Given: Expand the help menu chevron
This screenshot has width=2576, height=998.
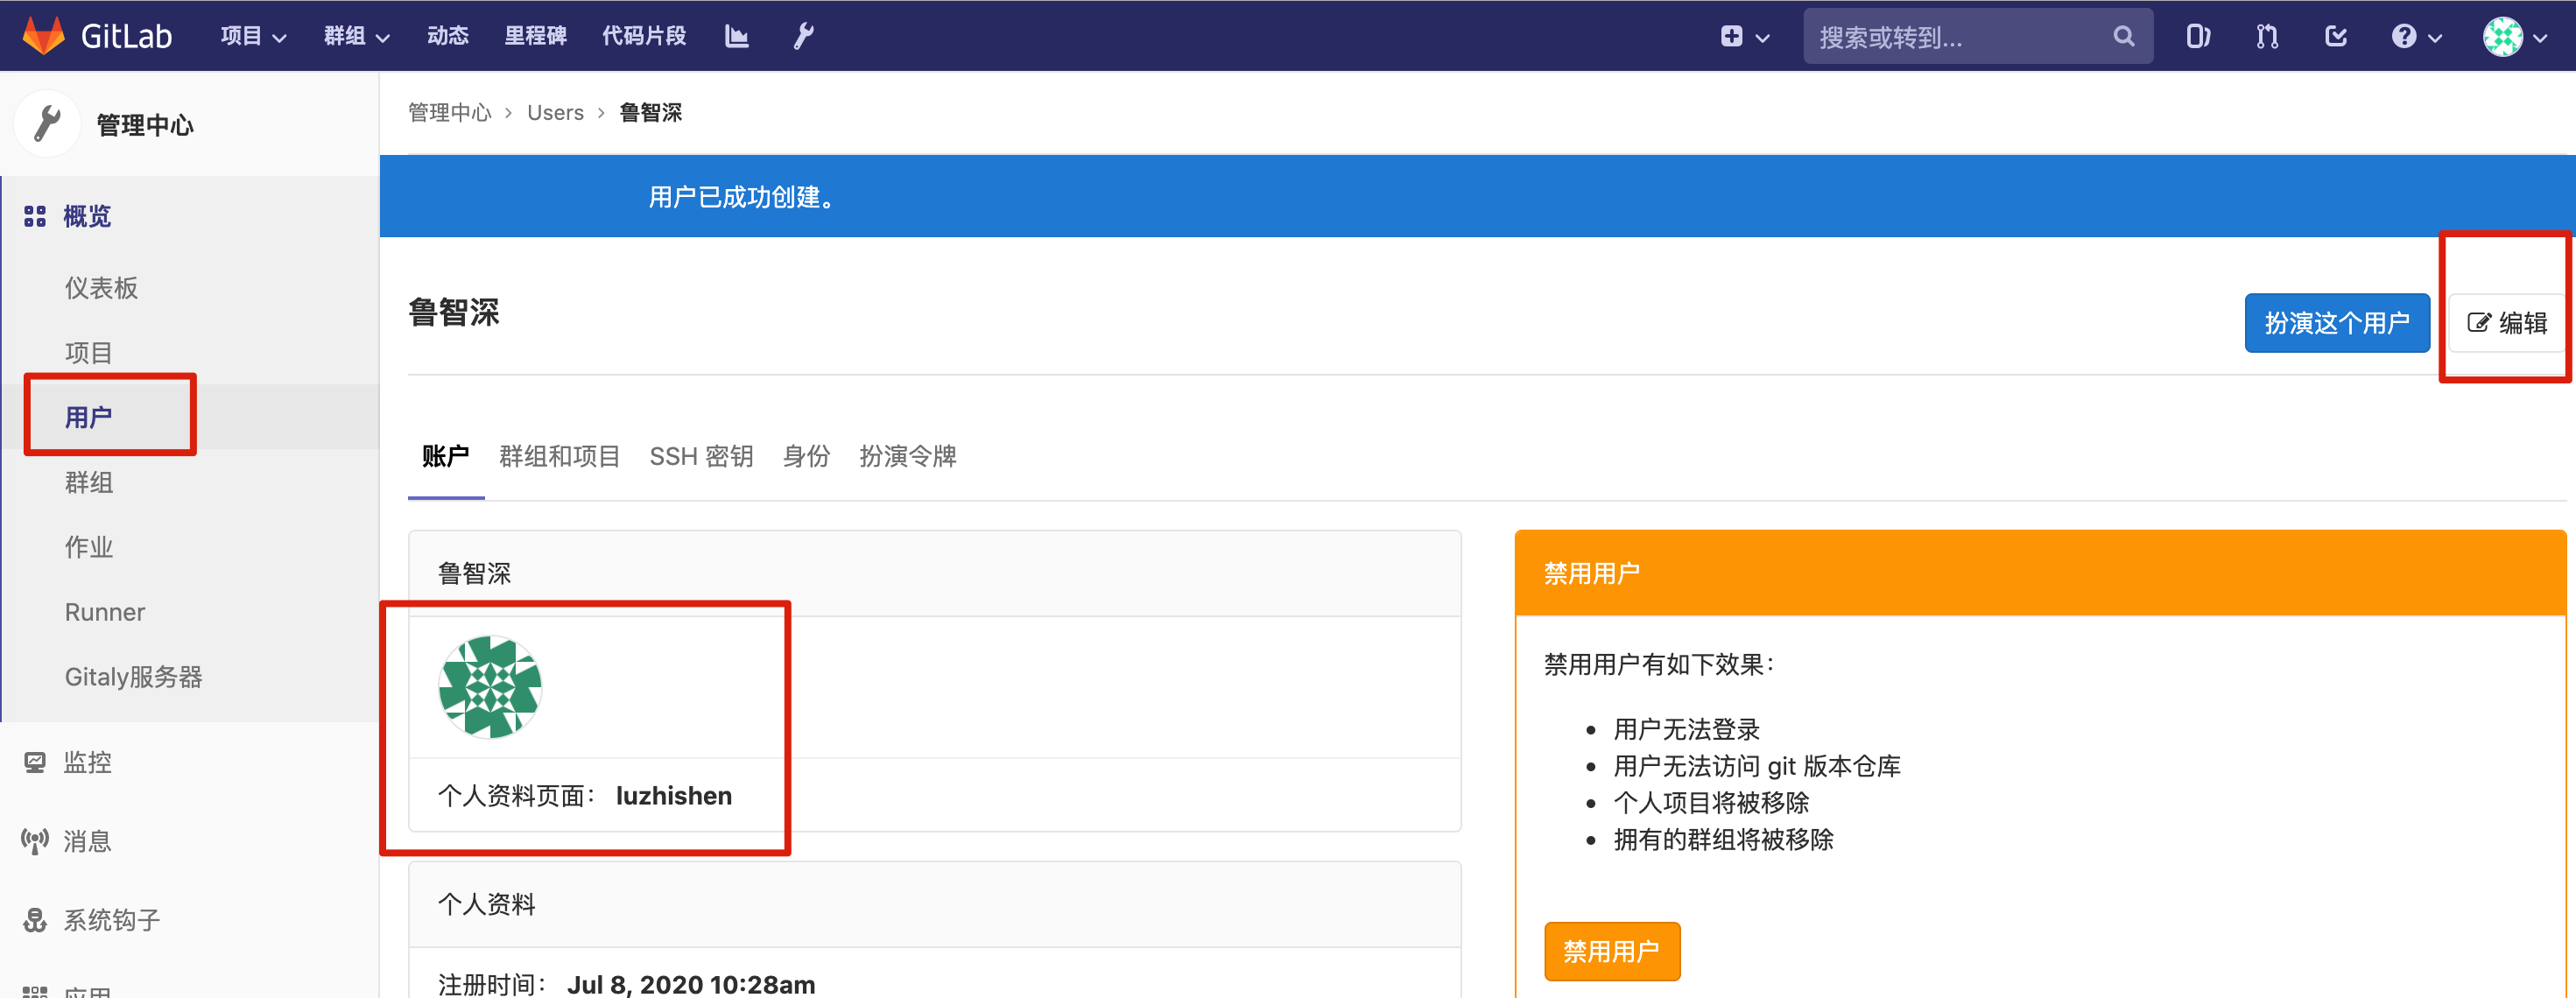Looking at the screenshot, I should pyautogui.click(x=2435, y=38).
